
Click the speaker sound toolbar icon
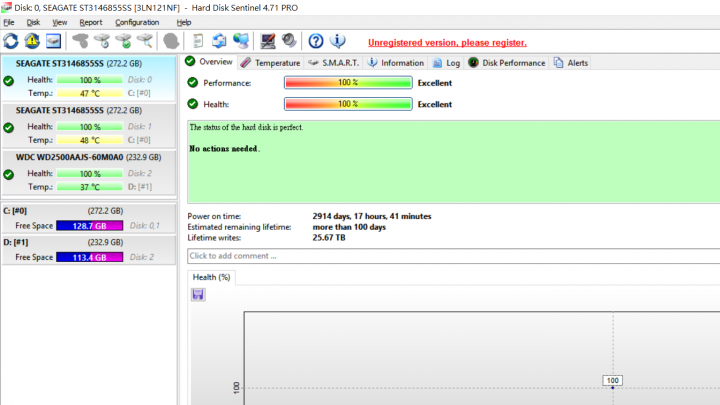[x=289, y=41]
